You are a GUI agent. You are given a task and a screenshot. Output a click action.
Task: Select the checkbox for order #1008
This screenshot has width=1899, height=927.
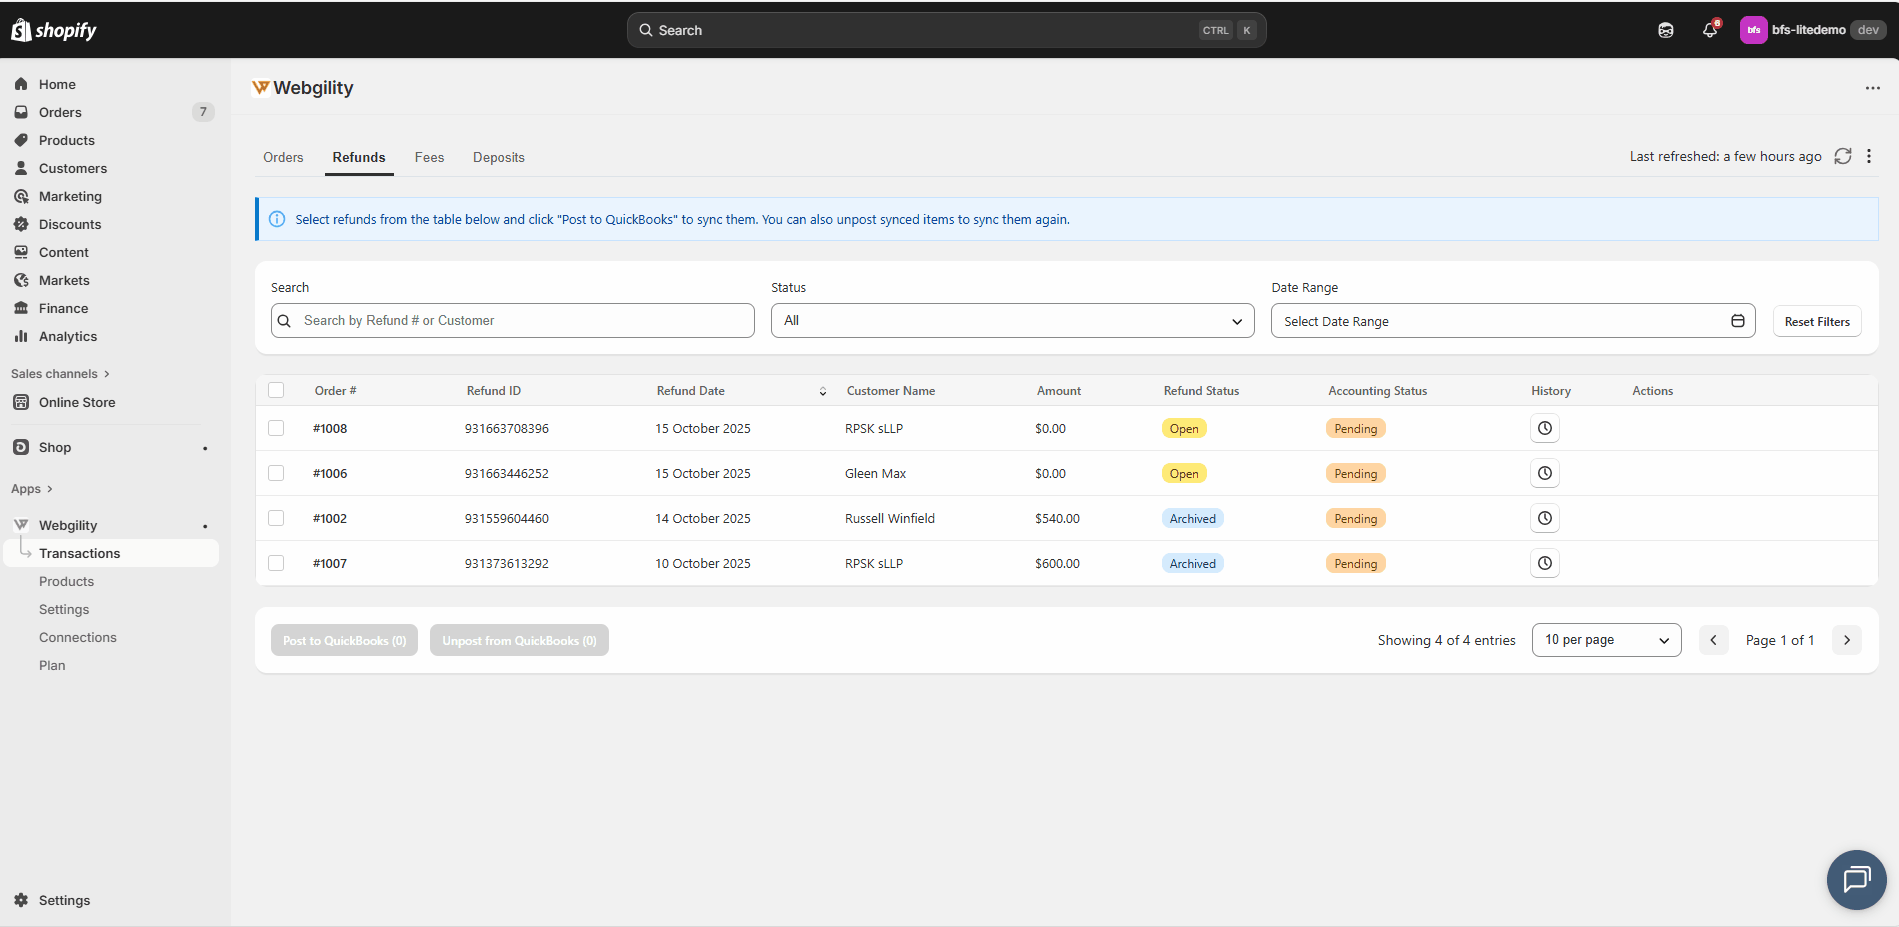tap(276, 428)
